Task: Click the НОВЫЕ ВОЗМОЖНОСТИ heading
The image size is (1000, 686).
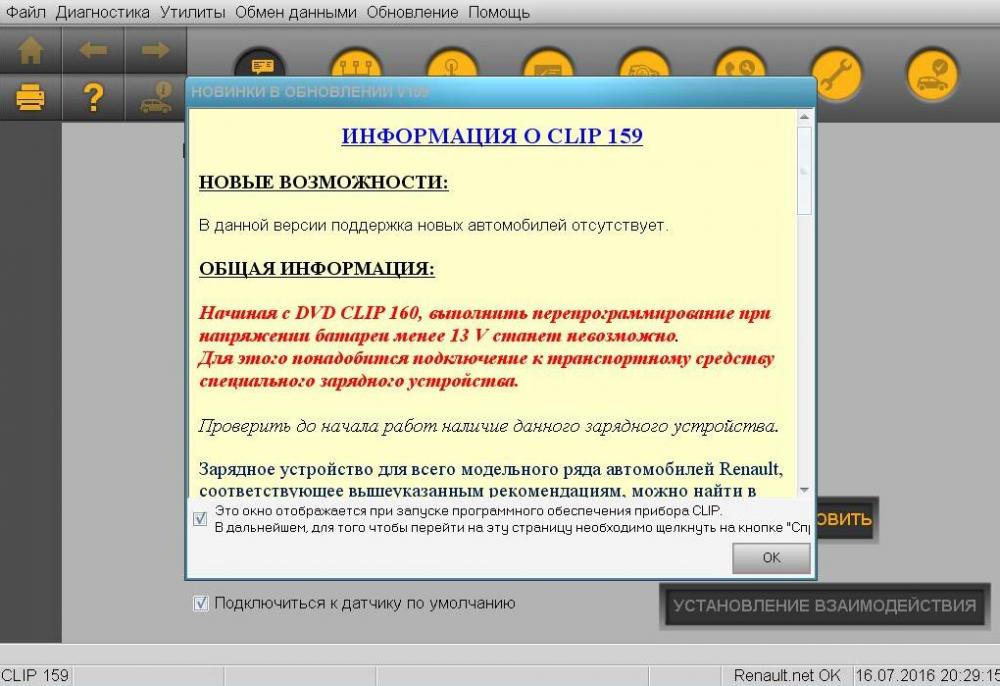Action: pyautogui.click(x=323, y=182)
